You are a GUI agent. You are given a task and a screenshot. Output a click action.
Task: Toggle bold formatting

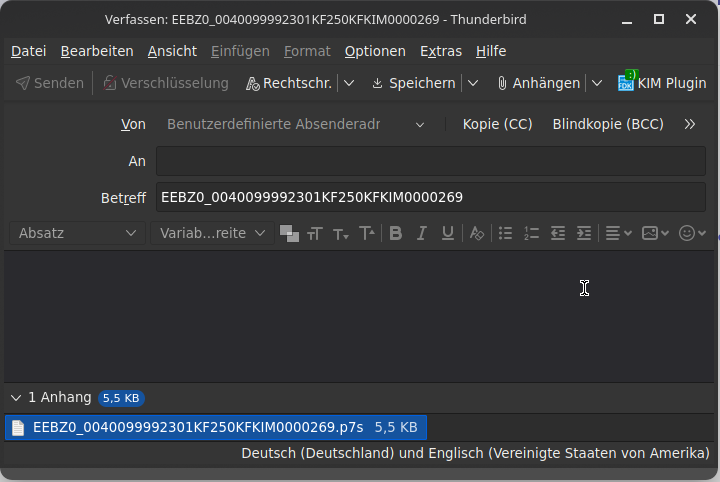coord(396,234)
